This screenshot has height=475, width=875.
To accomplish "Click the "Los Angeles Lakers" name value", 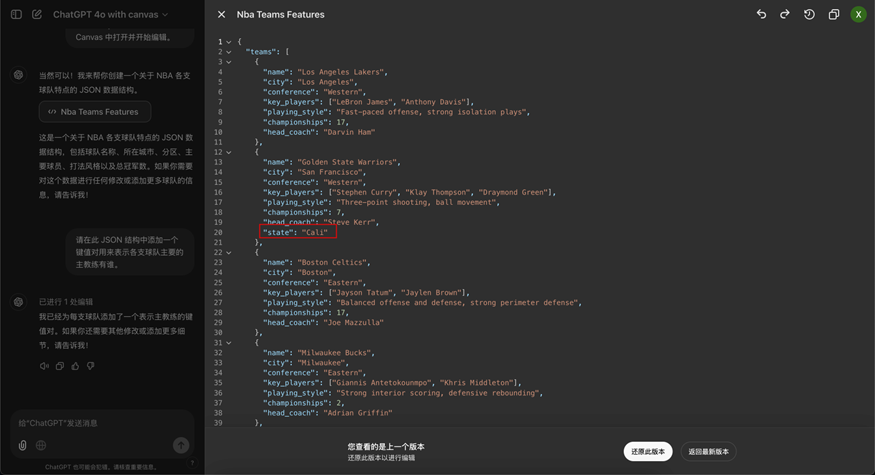I will pyautogui.click(x=340, y=72).
